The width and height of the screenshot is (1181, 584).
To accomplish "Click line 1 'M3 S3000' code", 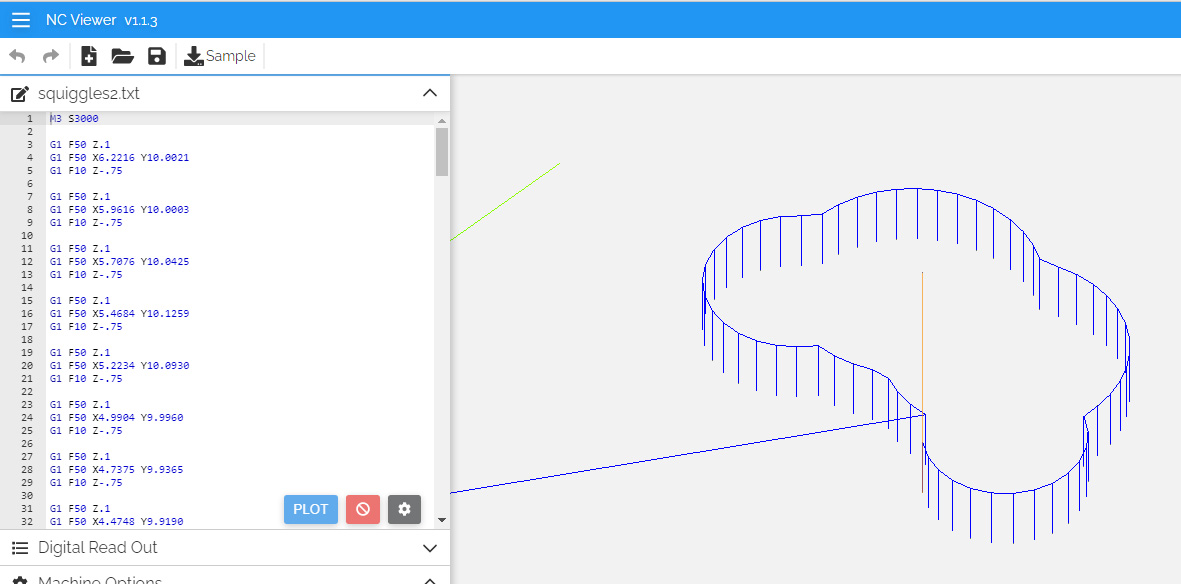I will click(x=74, y=118).
